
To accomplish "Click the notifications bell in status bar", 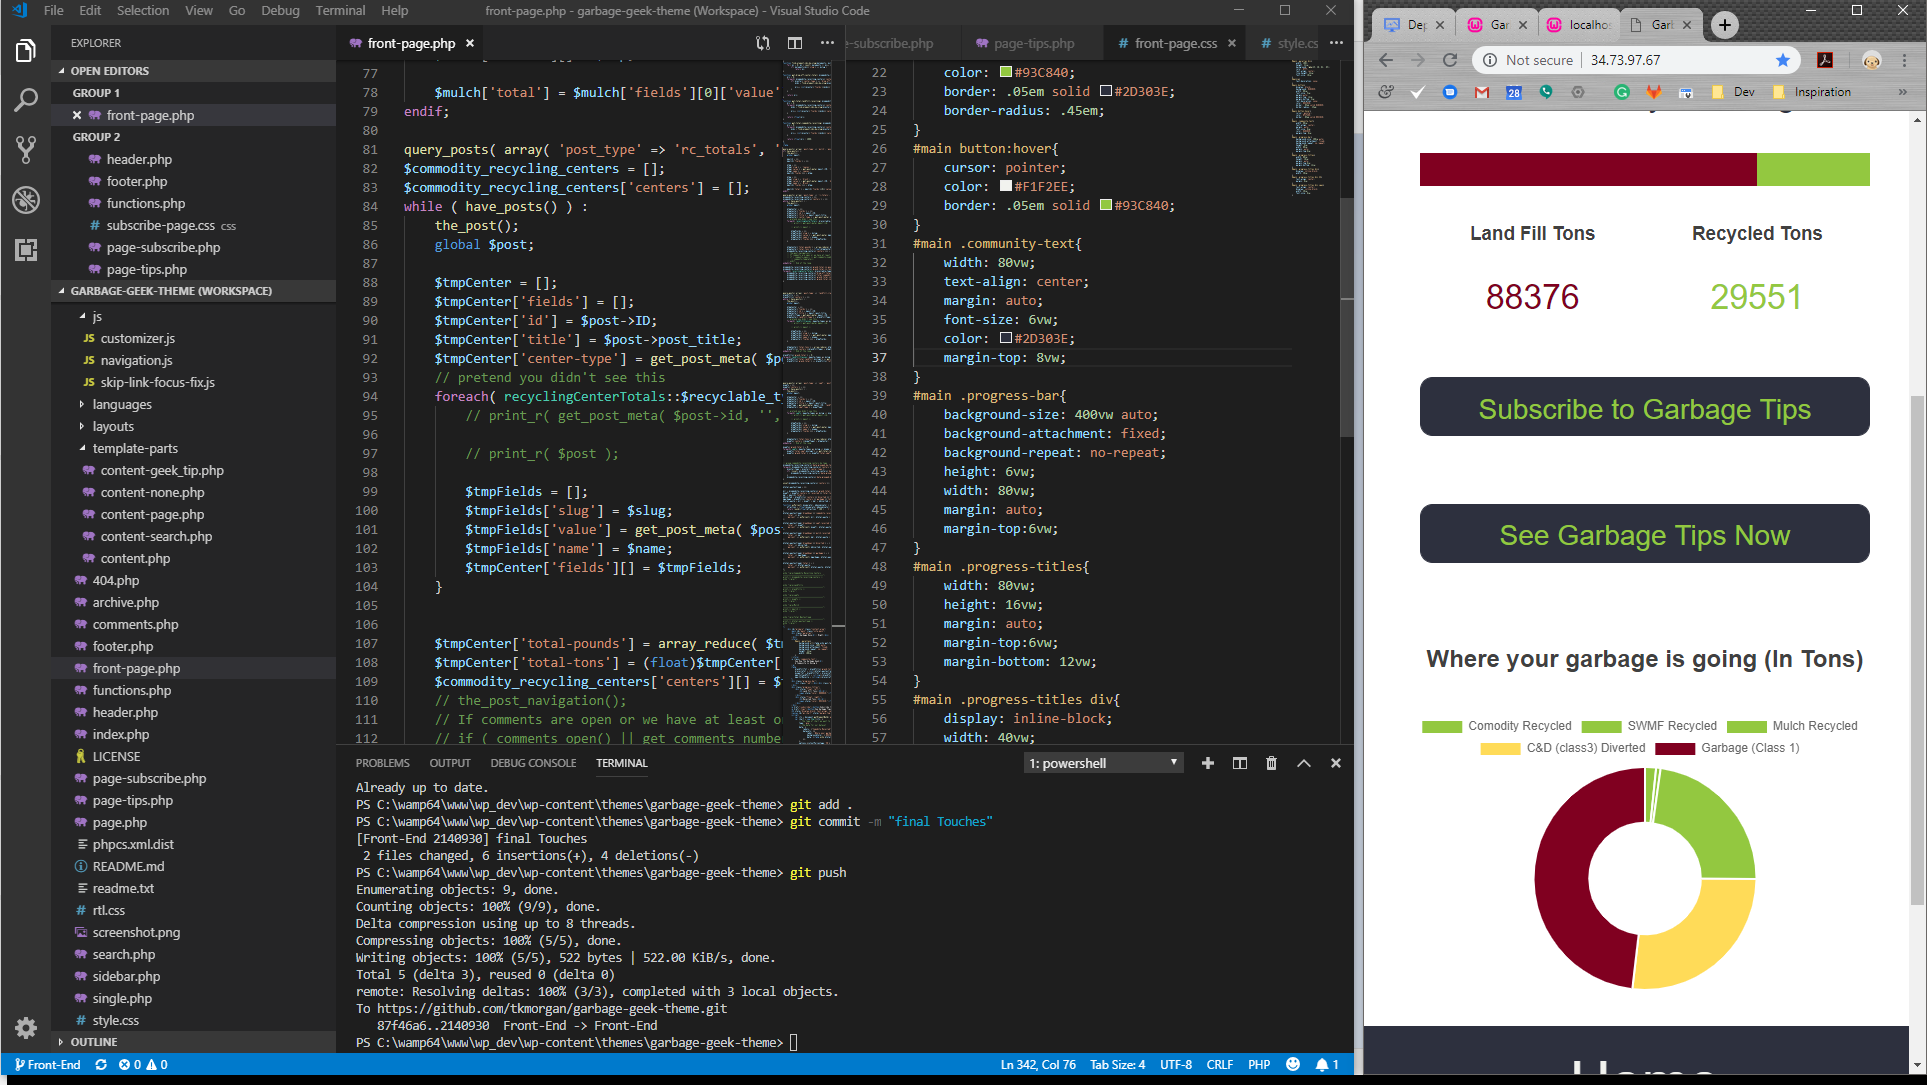I will pyautogui.click(x=1322, y=1065).
